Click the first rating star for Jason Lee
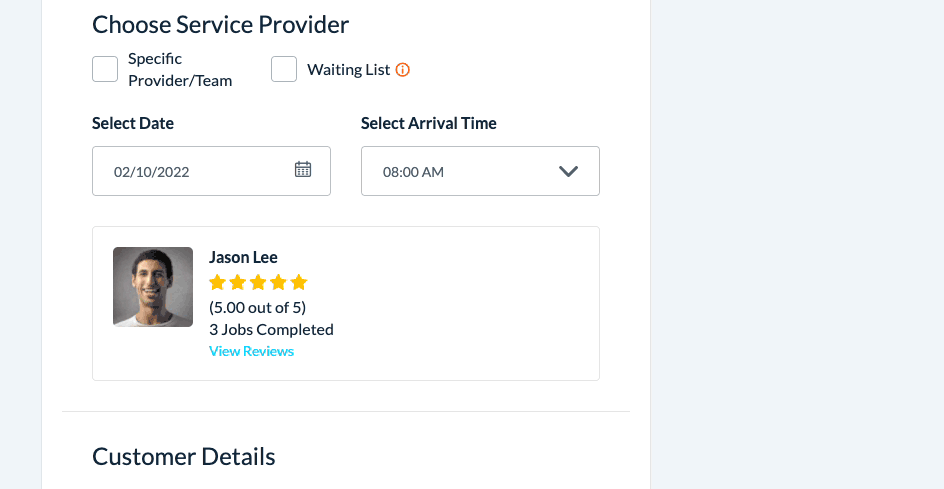The image size is (944, 489). tap(218, 282)
